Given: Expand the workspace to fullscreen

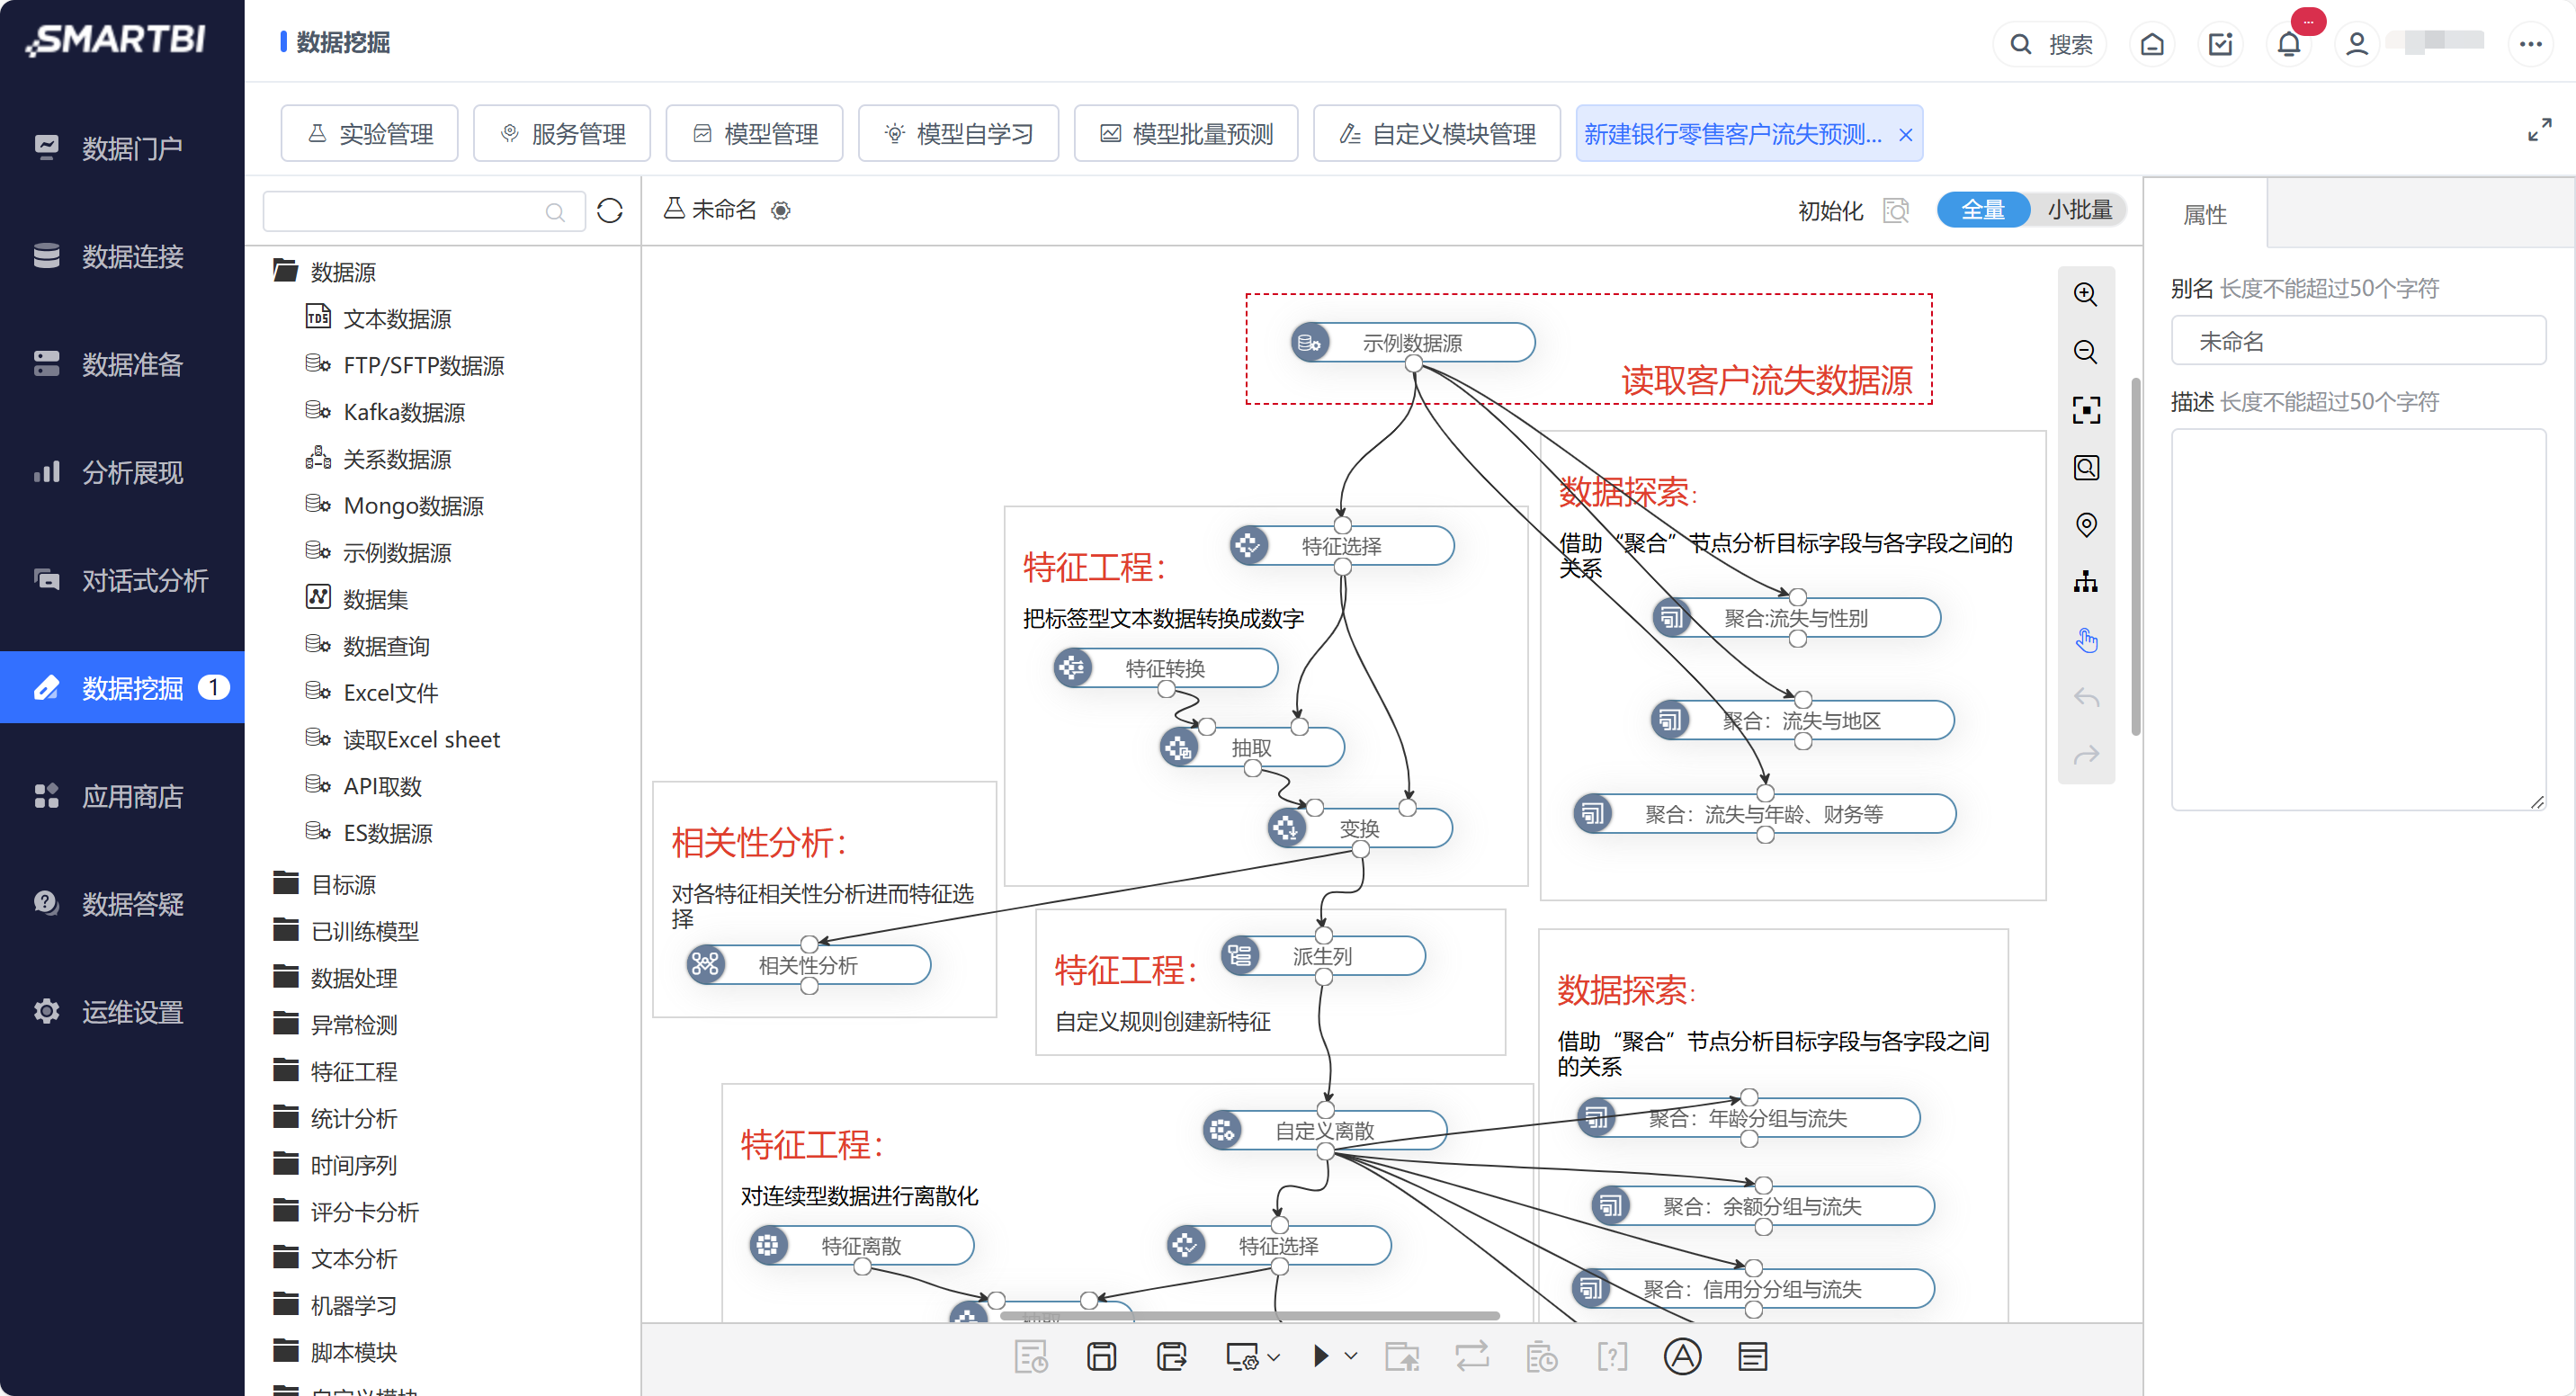Looking at the screenshot, I should coord(2539,131).
